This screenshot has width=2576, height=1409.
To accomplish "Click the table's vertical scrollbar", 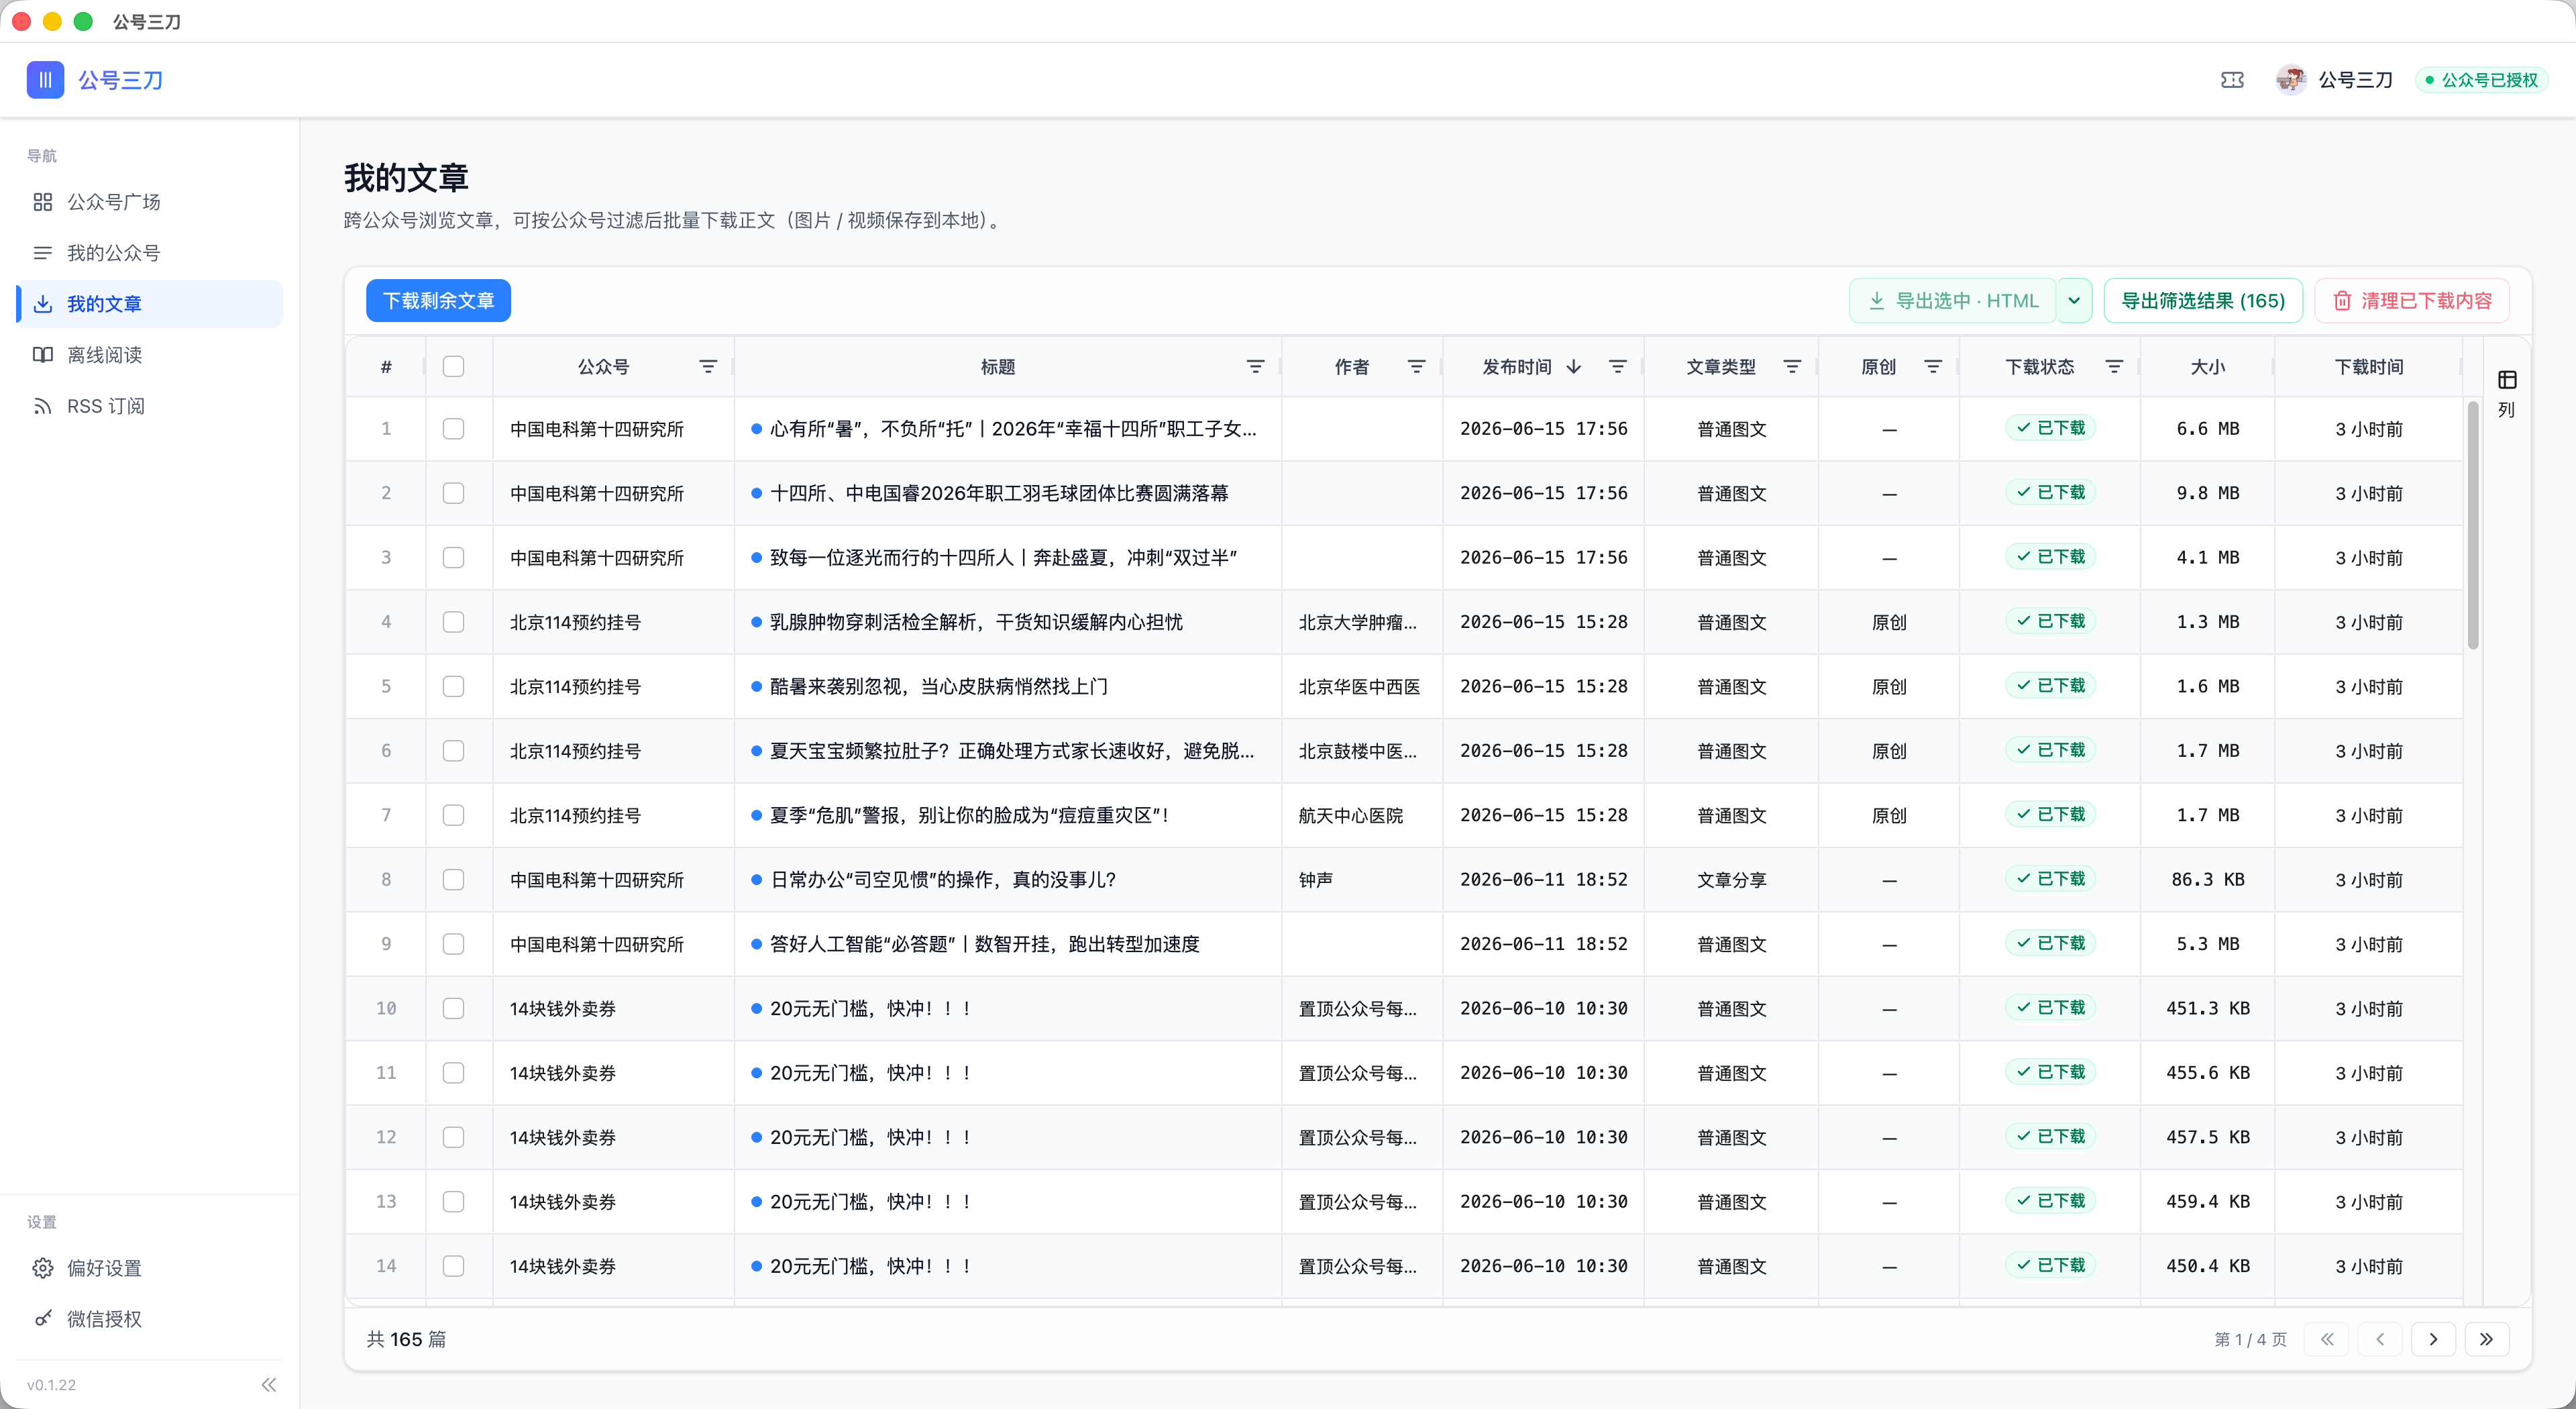I will pos(2473,525).
